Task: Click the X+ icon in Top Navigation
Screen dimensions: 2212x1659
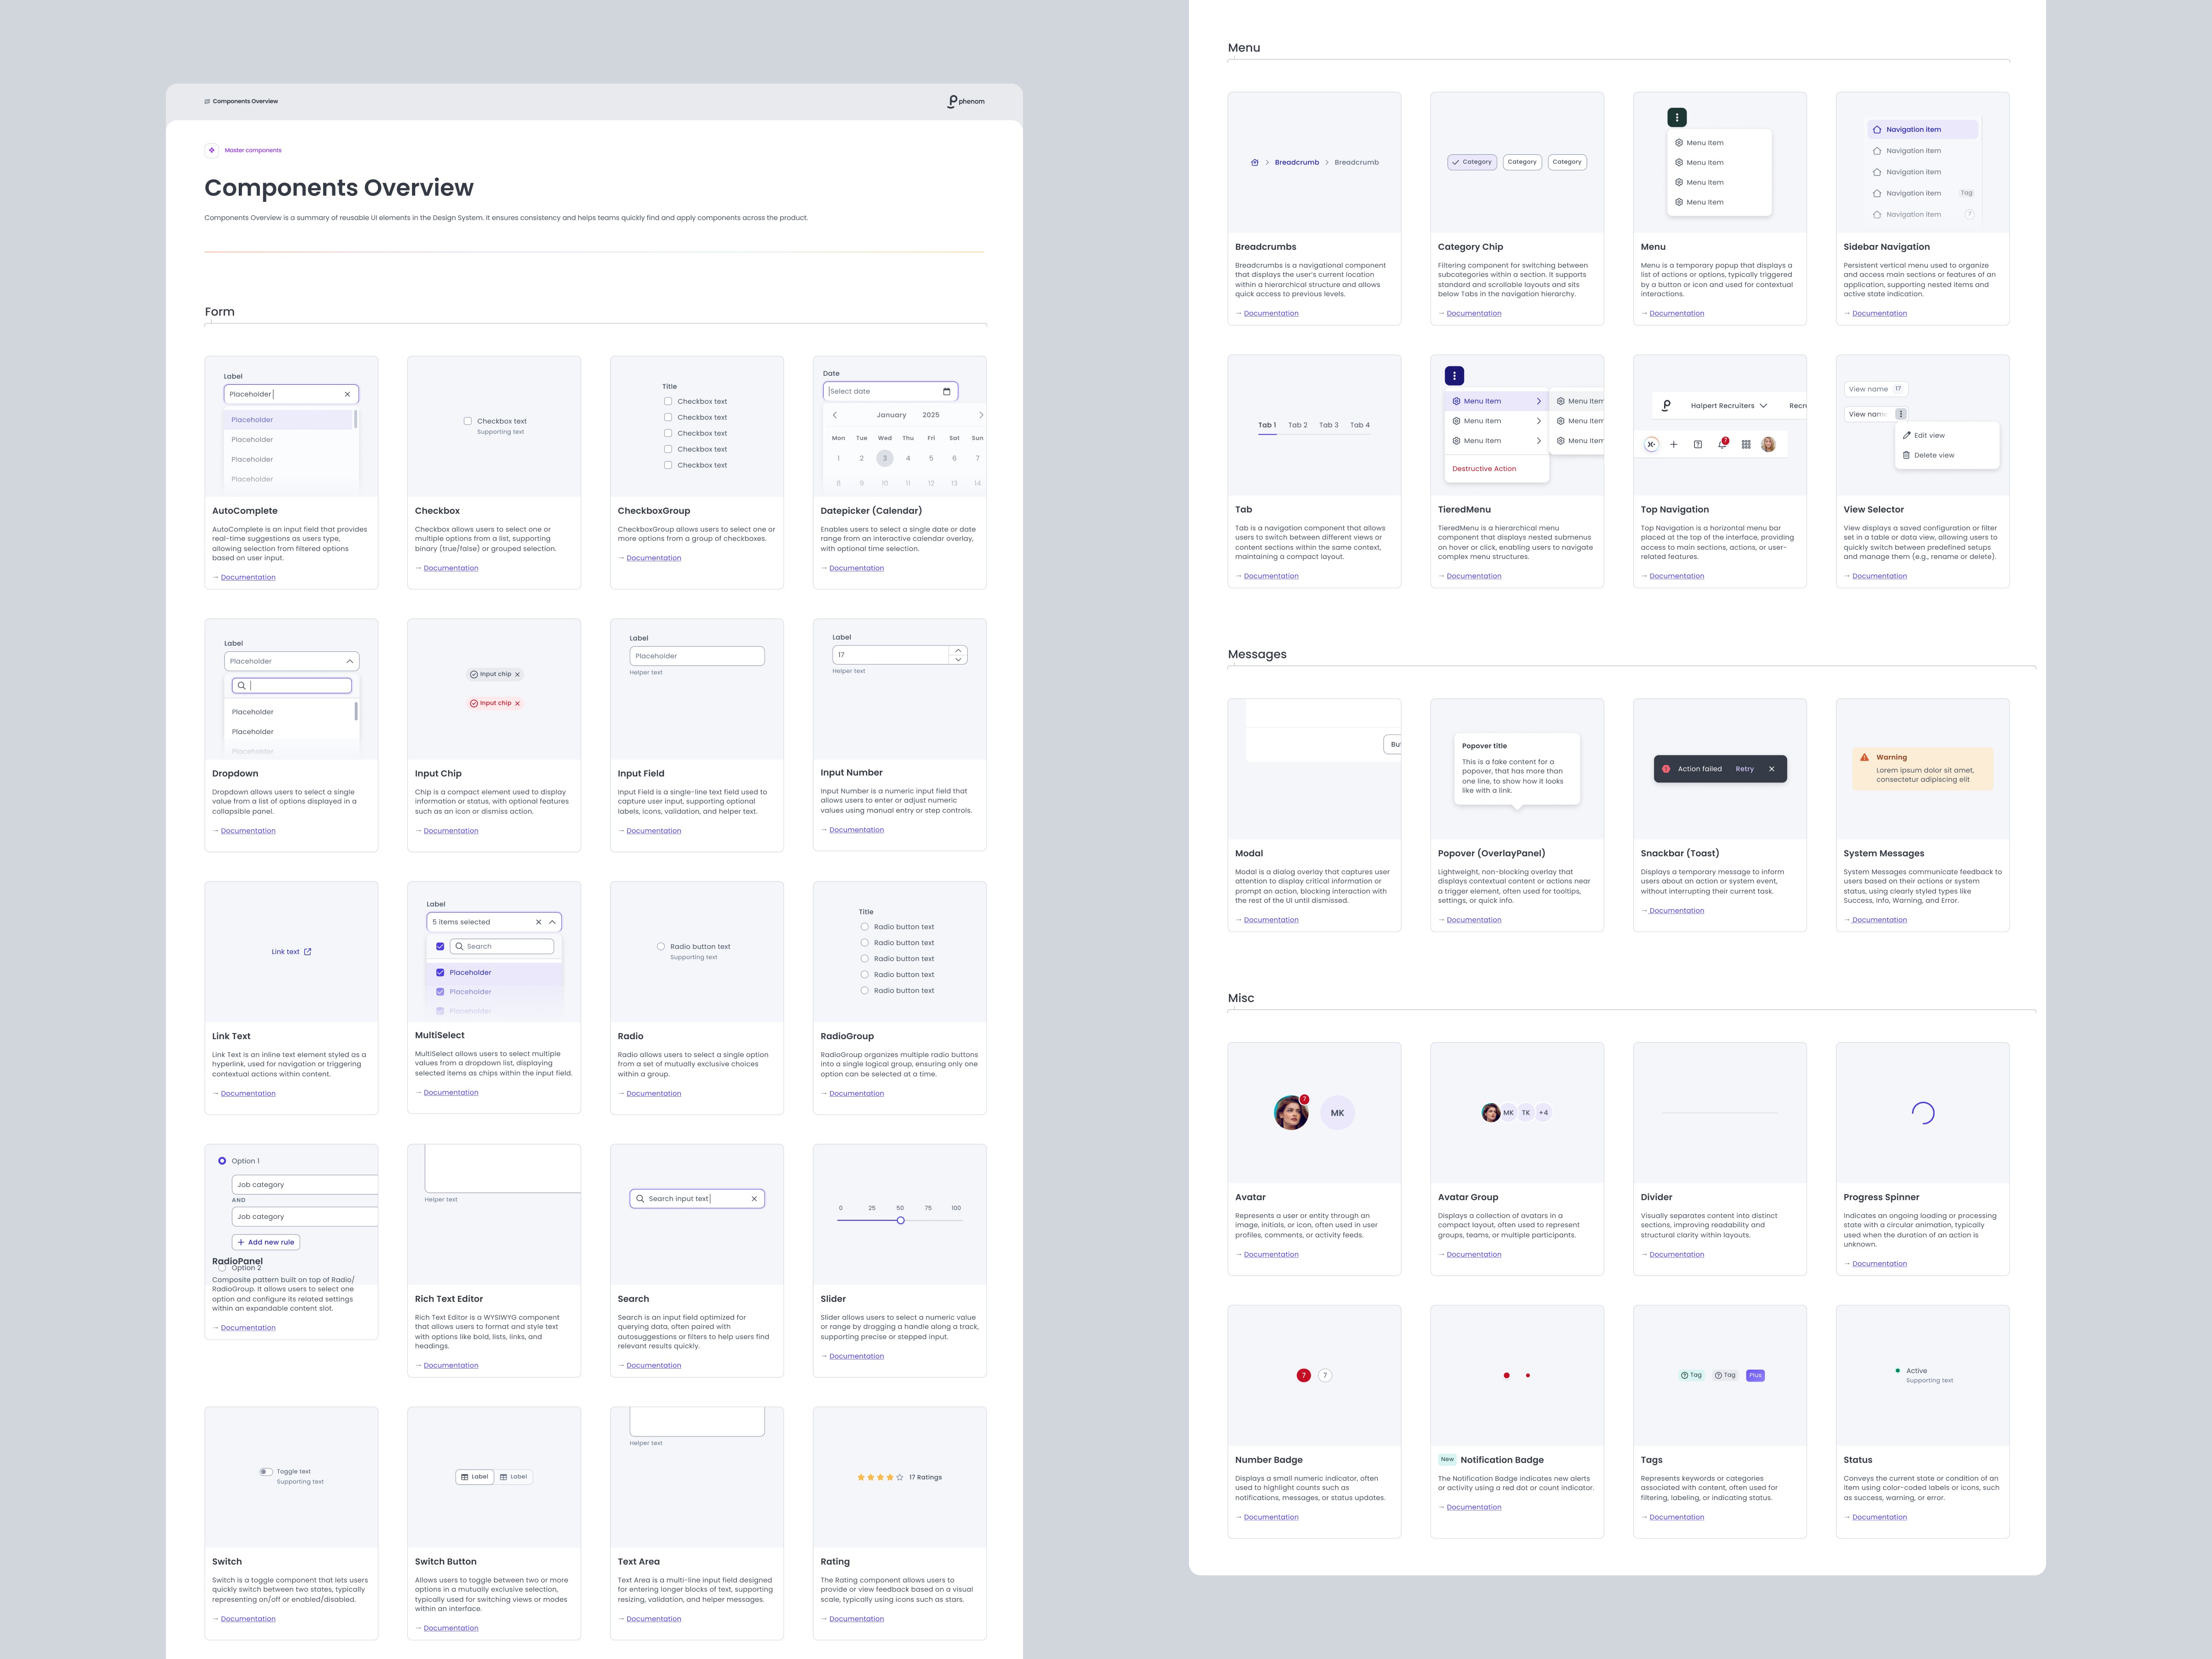Action: [x=1651, y=444]
